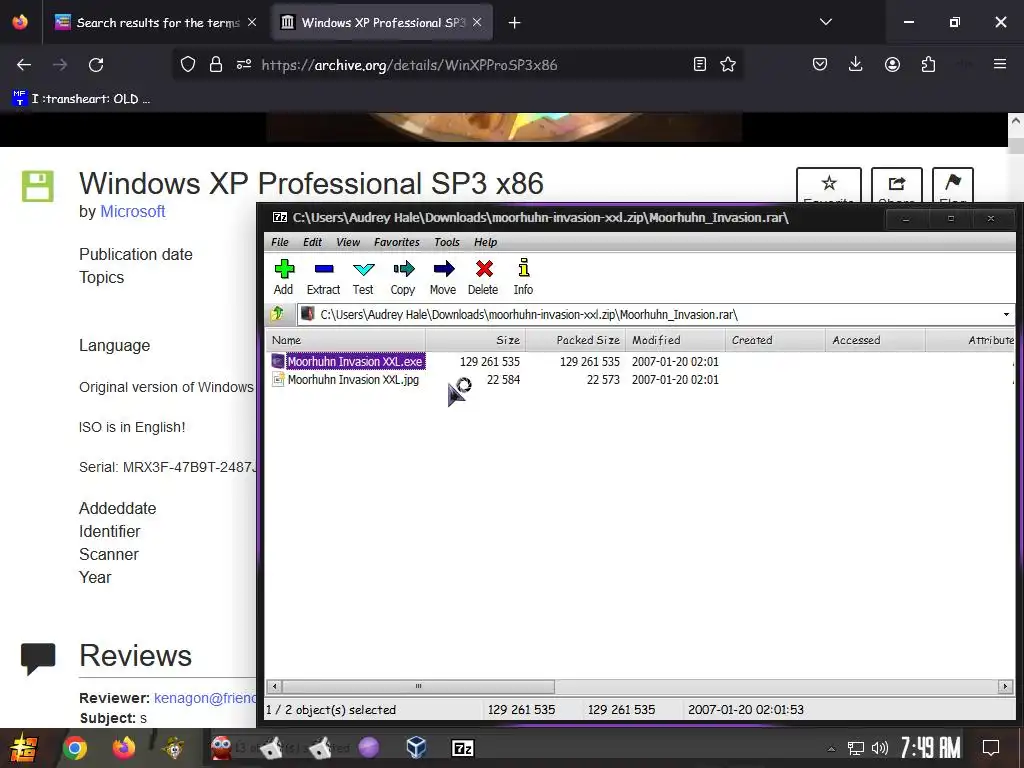Bookmark this page with the star
This screenshot has height=768, width=1024.
(728, 65)
